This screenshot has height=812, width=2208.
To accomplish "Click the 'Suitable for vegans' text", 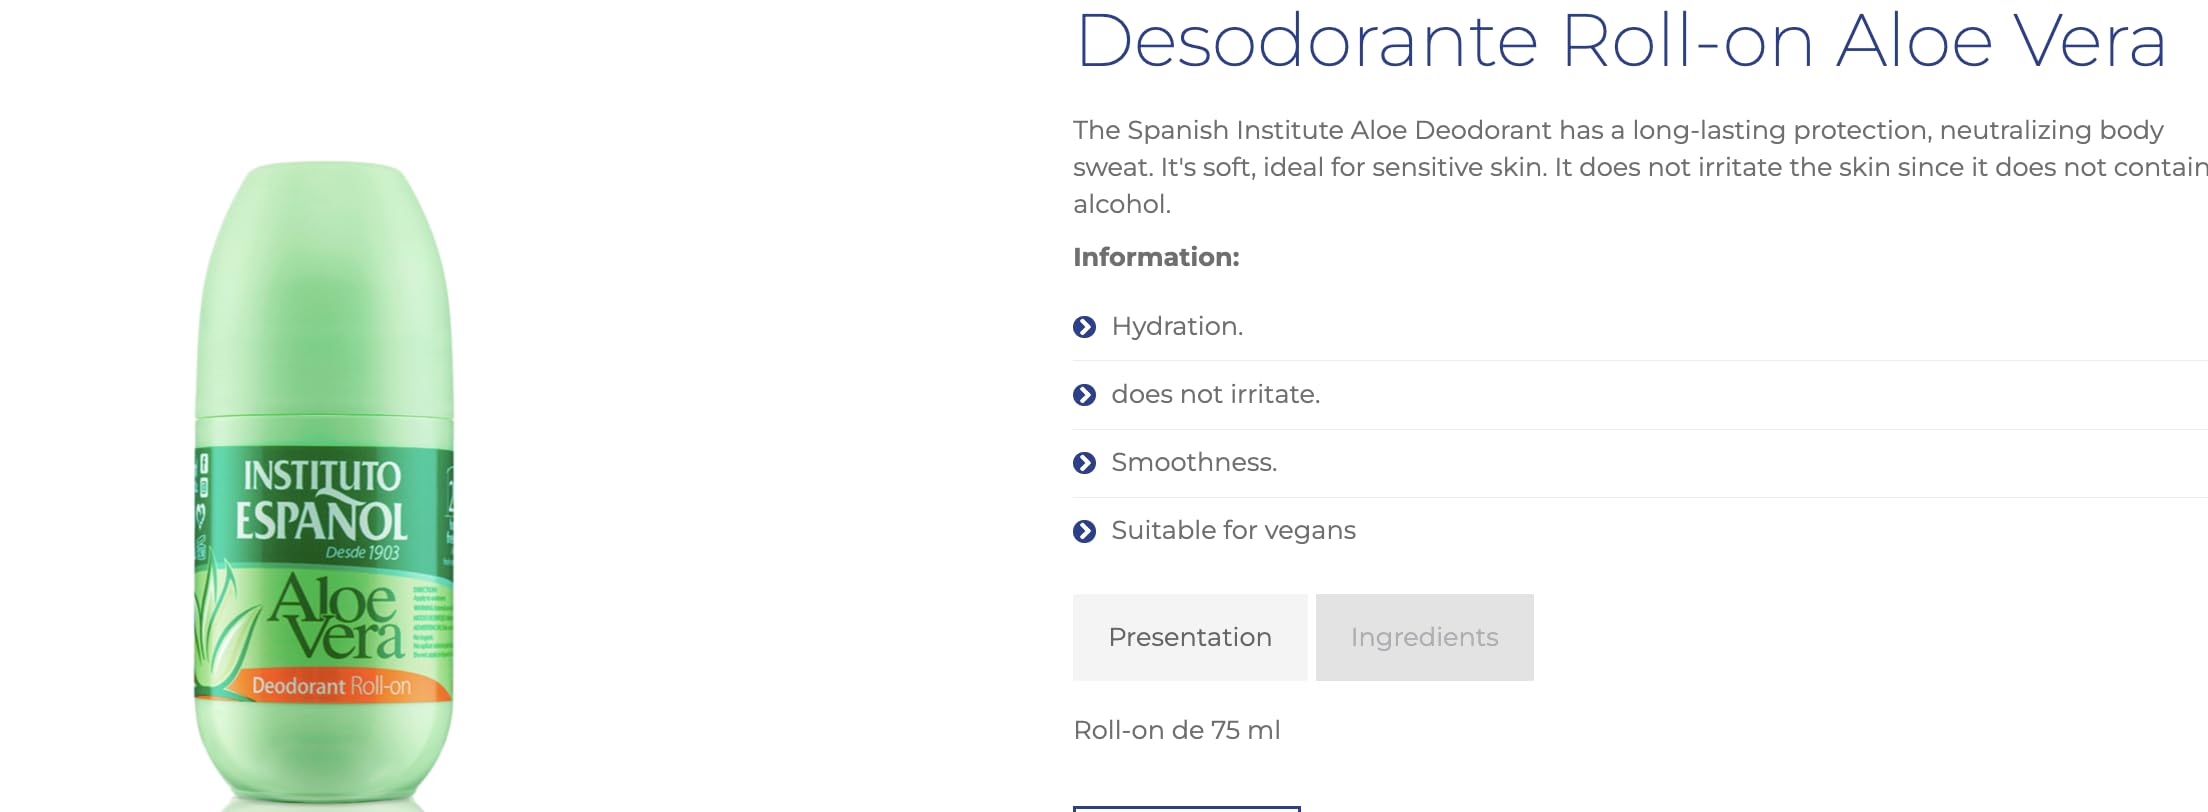I will (1233, 531).
